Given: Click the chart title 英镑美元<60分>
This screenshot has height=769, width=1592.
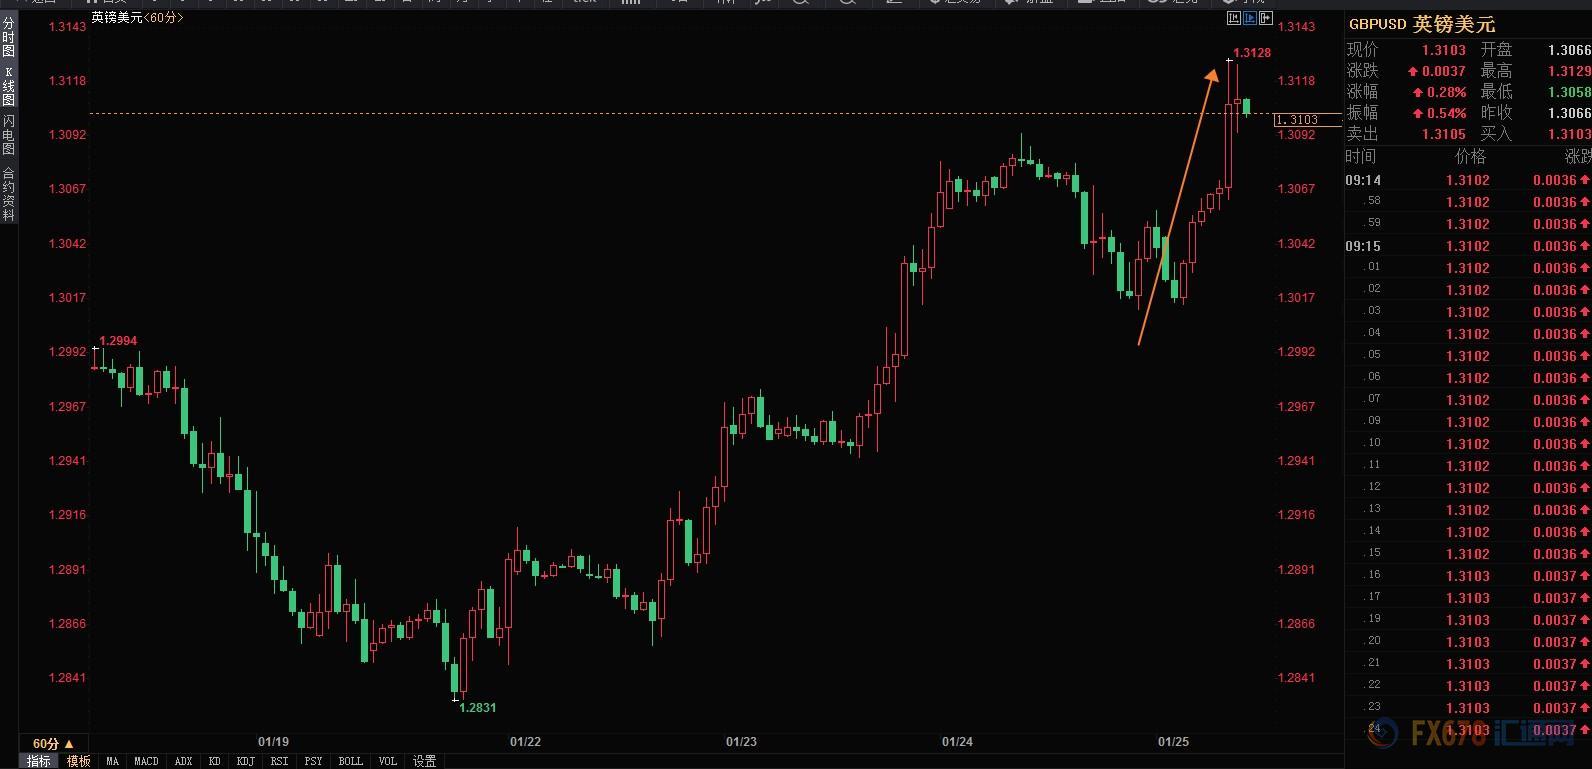Looking at the screenshot, I should tap(137, 17).
